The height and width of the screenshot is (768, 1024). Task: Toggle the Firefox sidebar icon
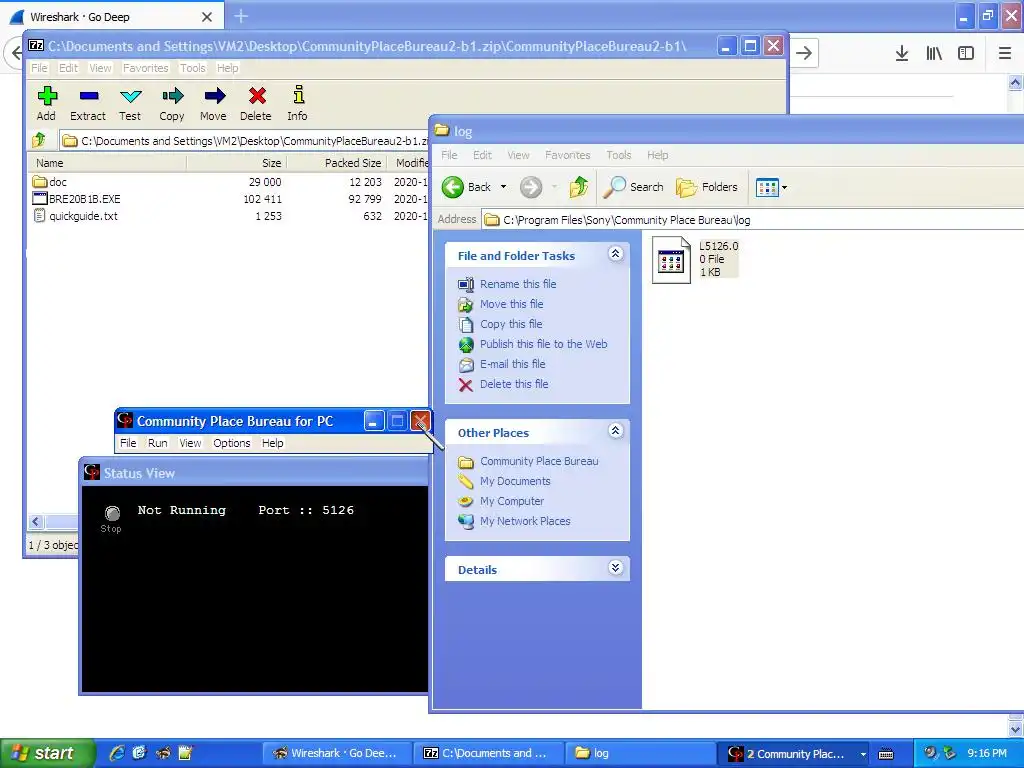point(966,53)
